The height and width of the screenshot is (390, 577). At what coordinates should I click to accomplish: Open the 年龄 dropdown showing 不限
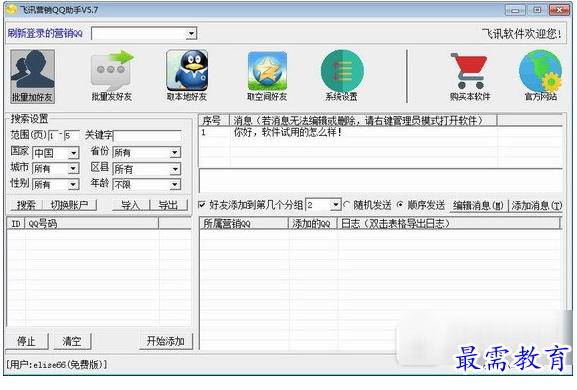coord(175,184)
